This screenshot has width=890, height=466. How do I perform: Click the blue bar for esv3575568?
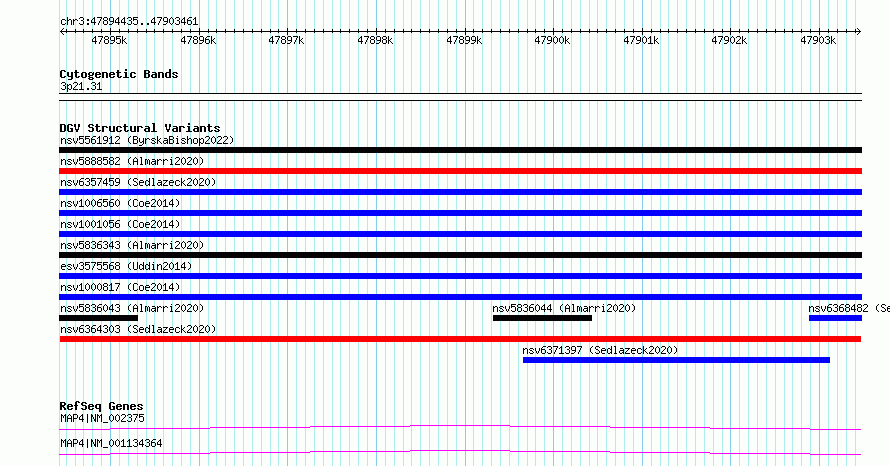[x=460, y=276]
